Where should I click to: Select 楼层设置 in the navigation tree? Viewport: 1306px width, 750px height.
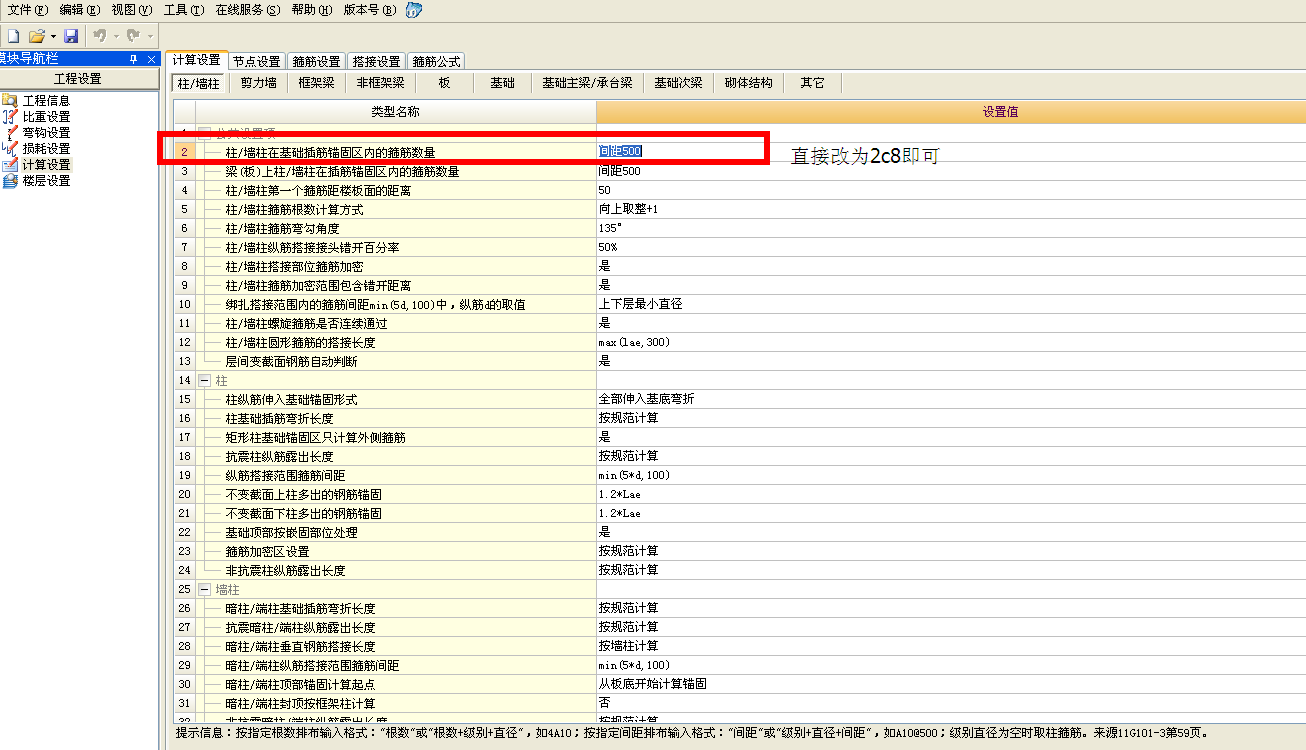pyautogui.click(x=47, y=180)
